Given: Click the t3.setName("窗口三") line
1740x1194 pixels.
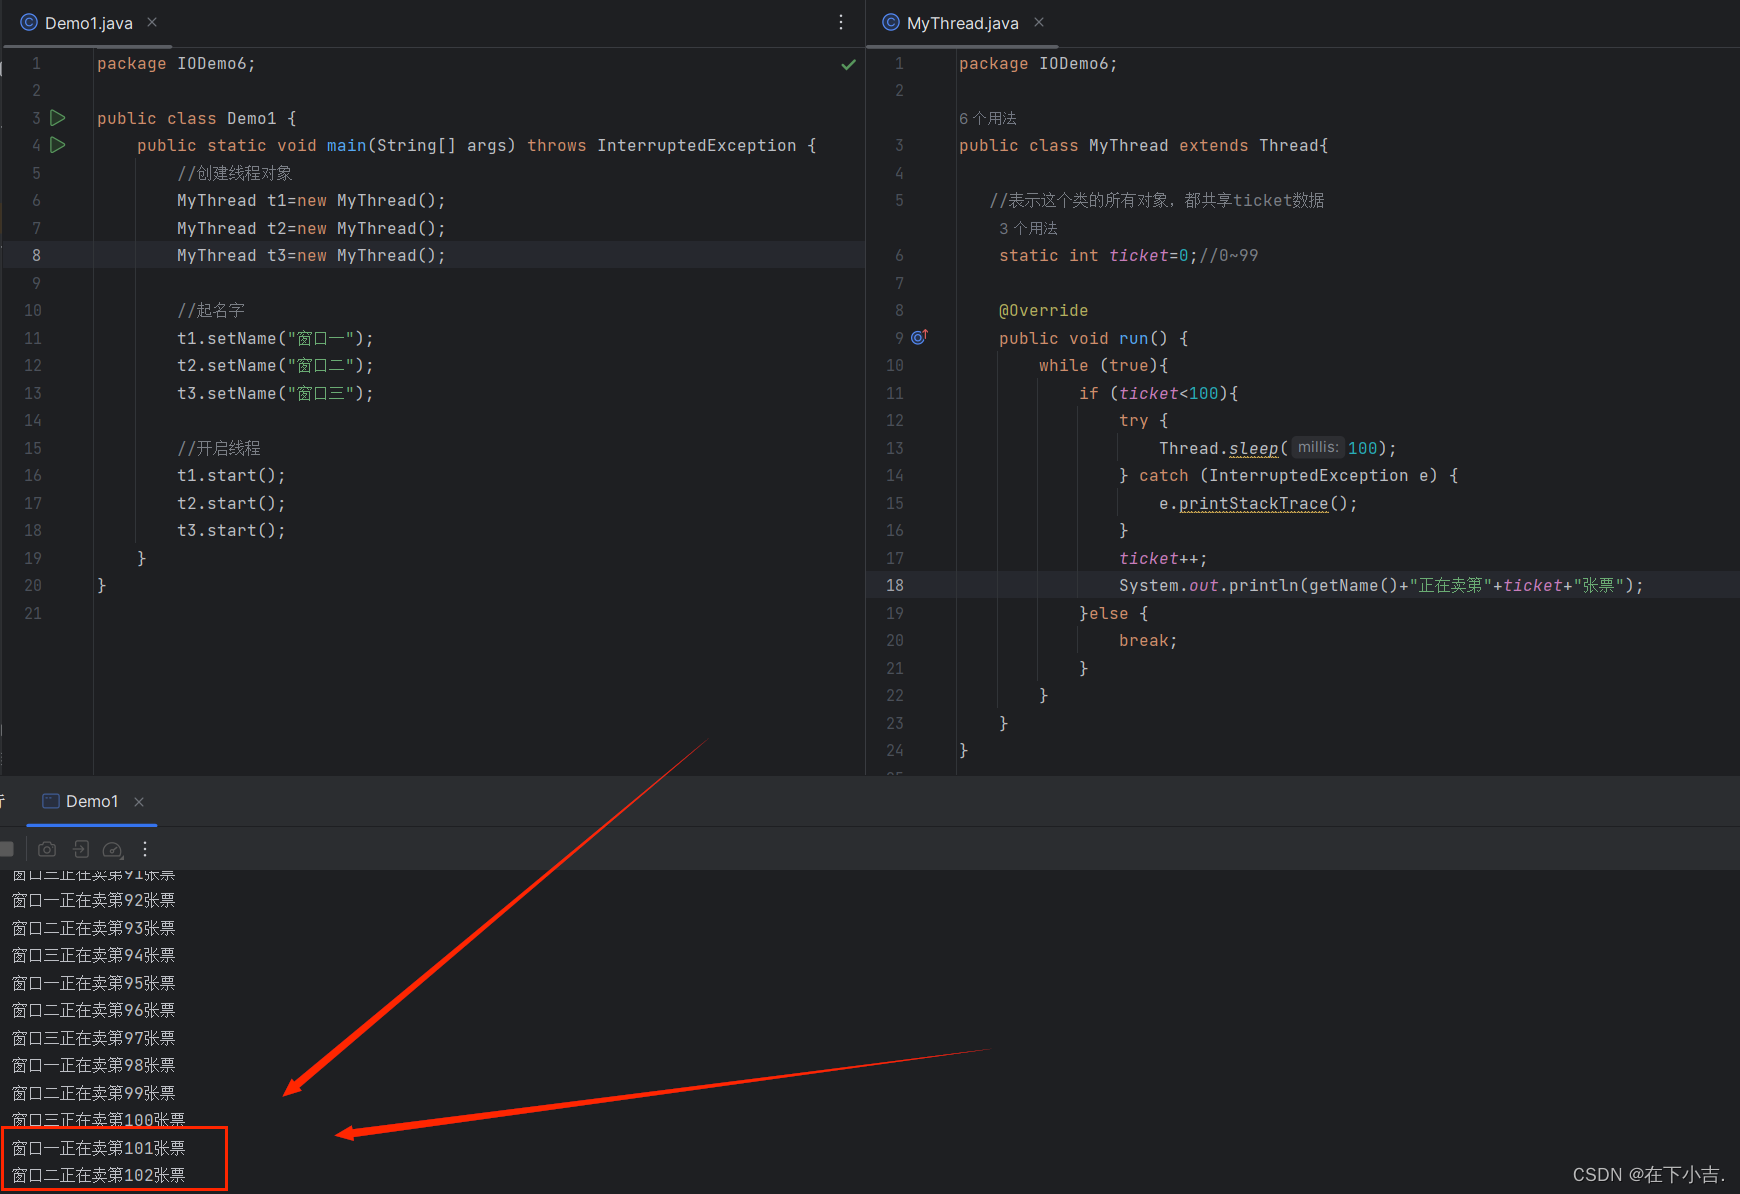Looking at the screenshot, I should click(275, 393).
